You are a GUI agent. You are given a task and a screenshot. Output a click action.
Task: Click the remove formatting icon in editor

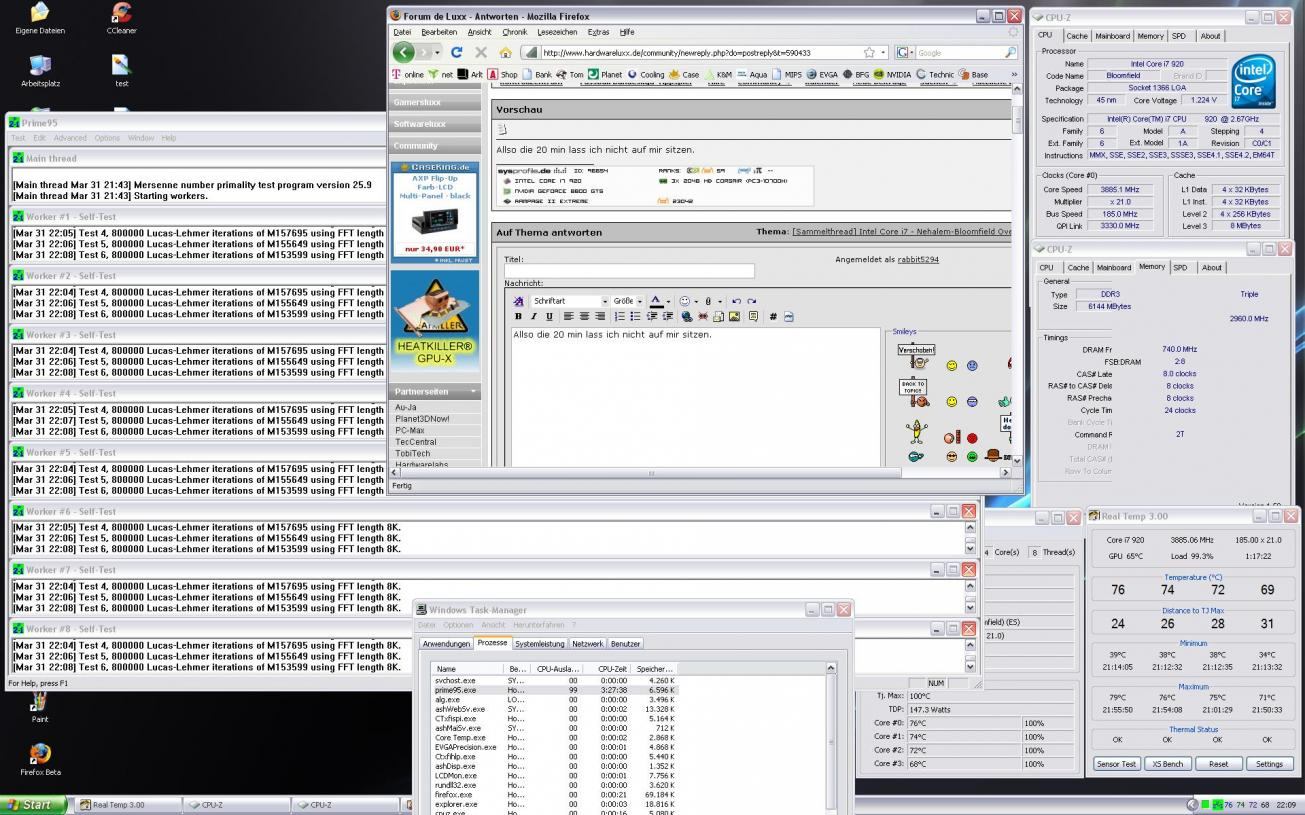point(518,301)
